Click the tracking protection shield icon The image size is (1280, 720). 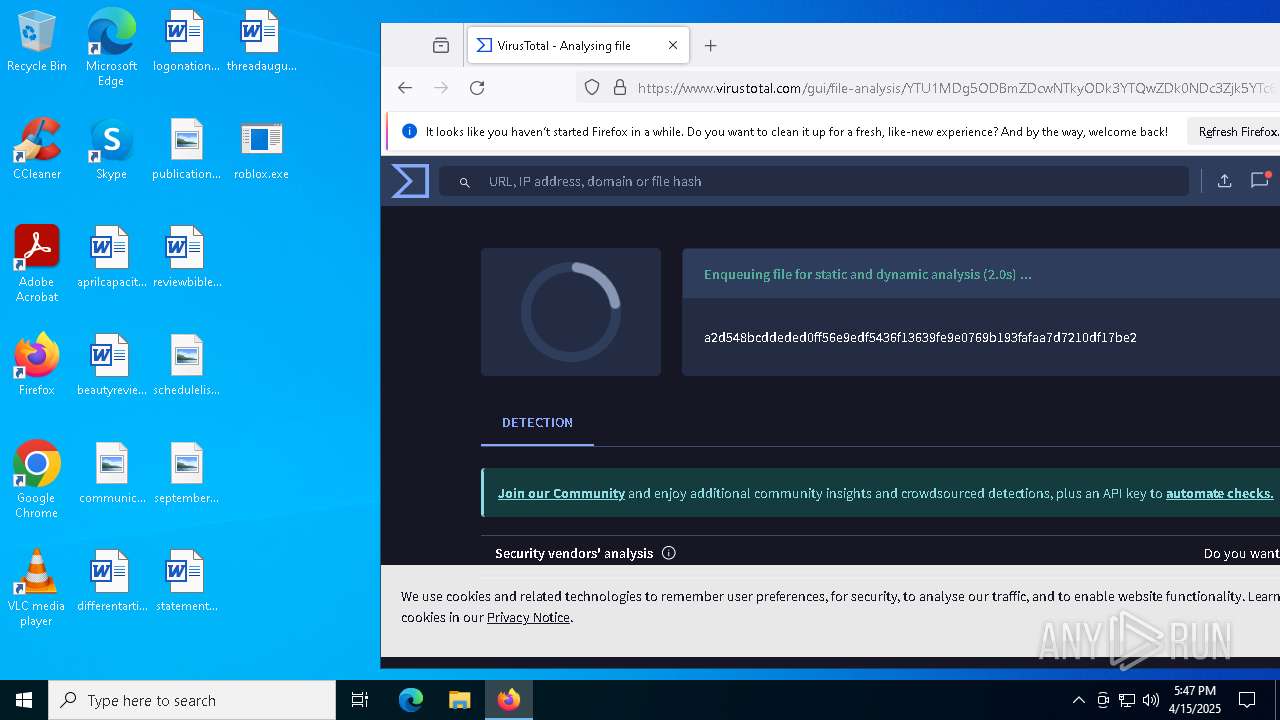pos(592,88)
